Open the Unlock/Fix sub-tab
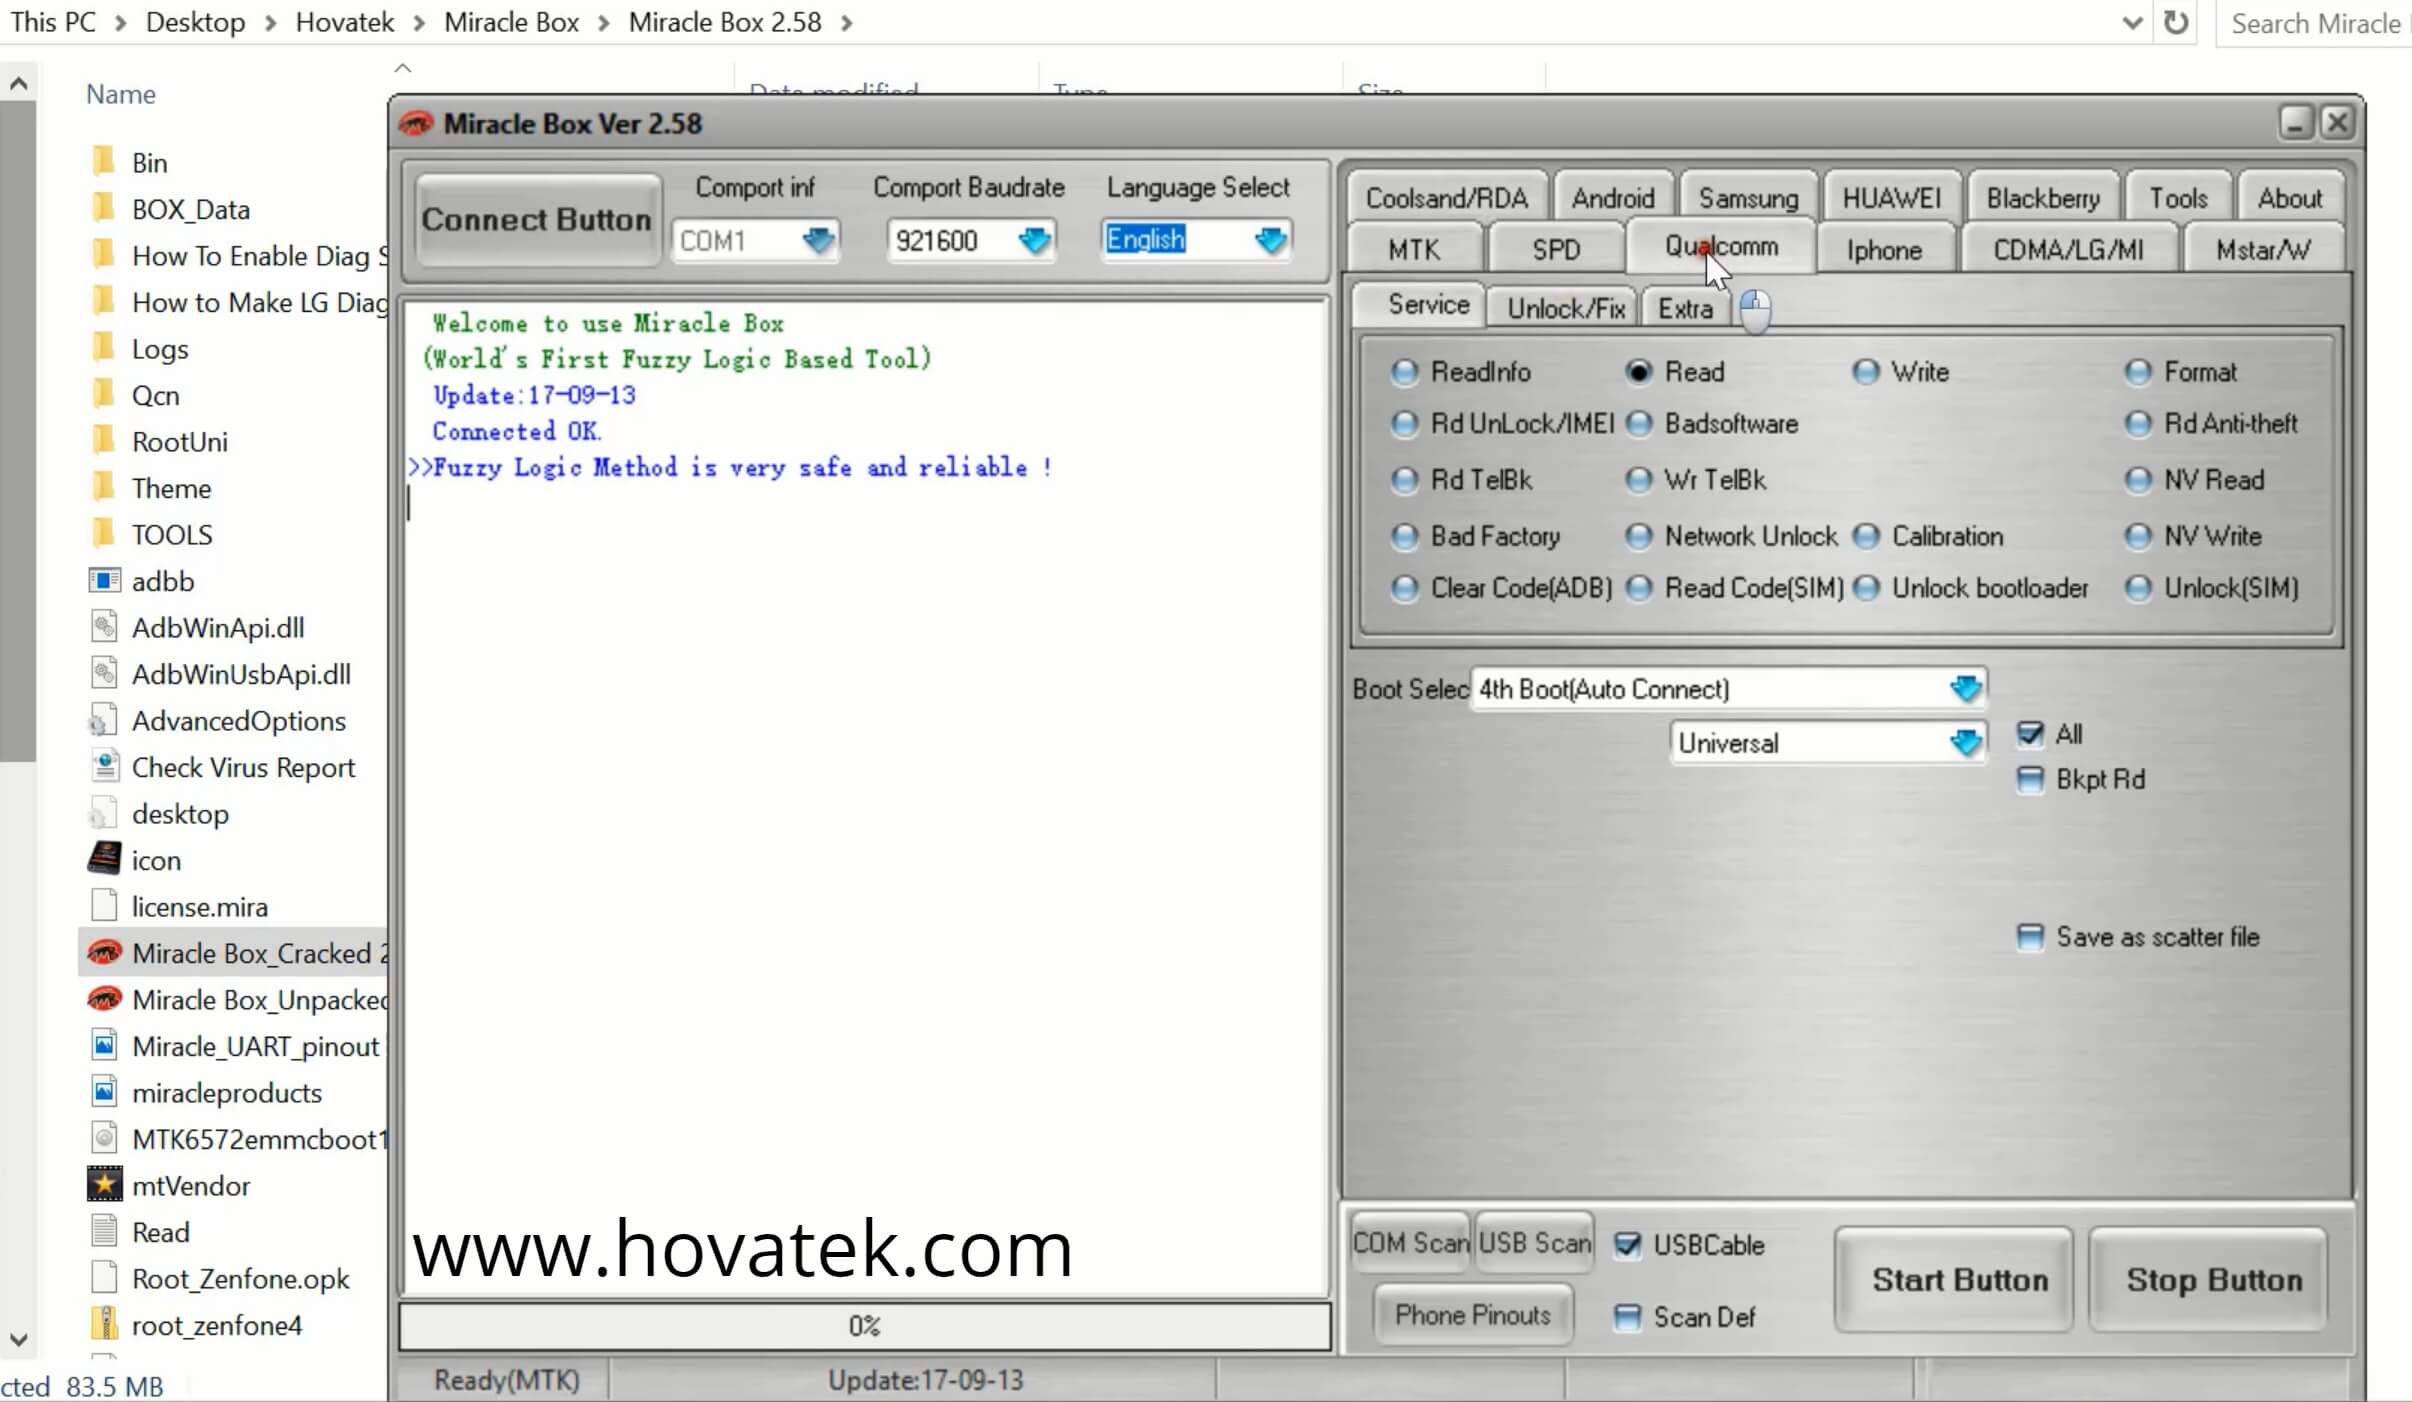This screenshot has height=1402, width=2412. (x=1565, y=309)
